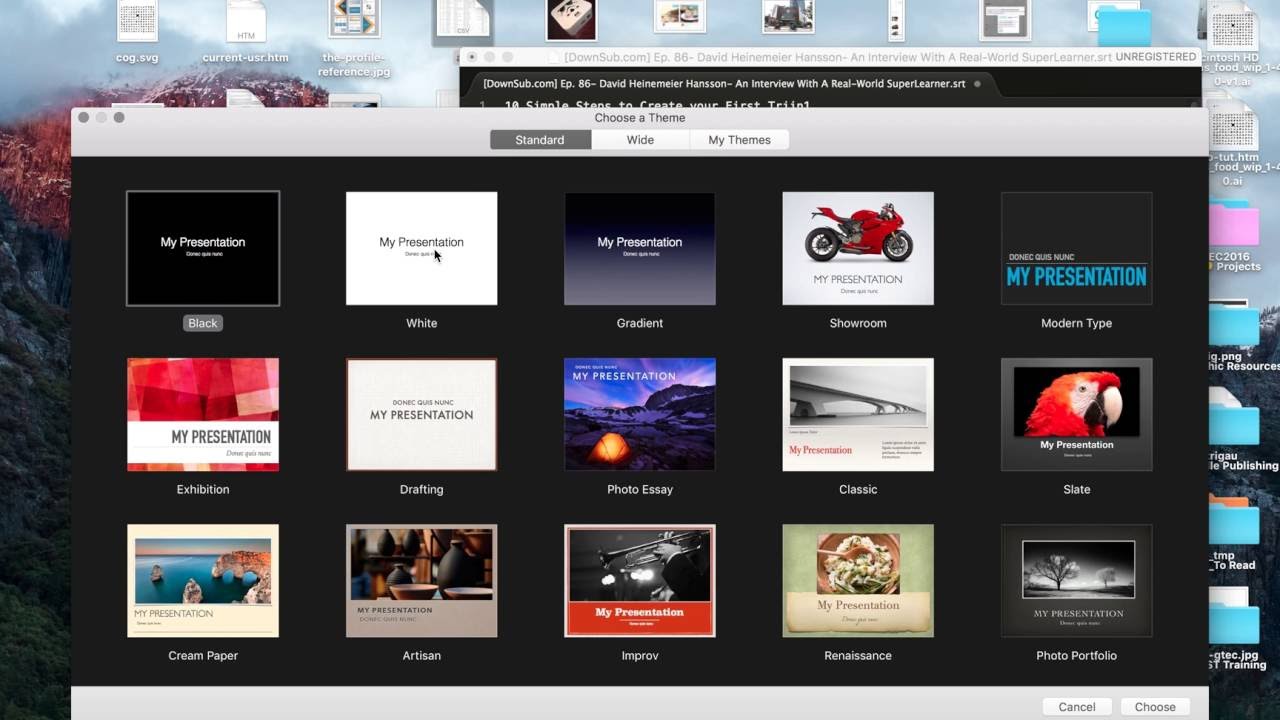Pick the Slate theme with parrot photo
The width and height of the screenshot is (1280, 720).
(1077, 414)
